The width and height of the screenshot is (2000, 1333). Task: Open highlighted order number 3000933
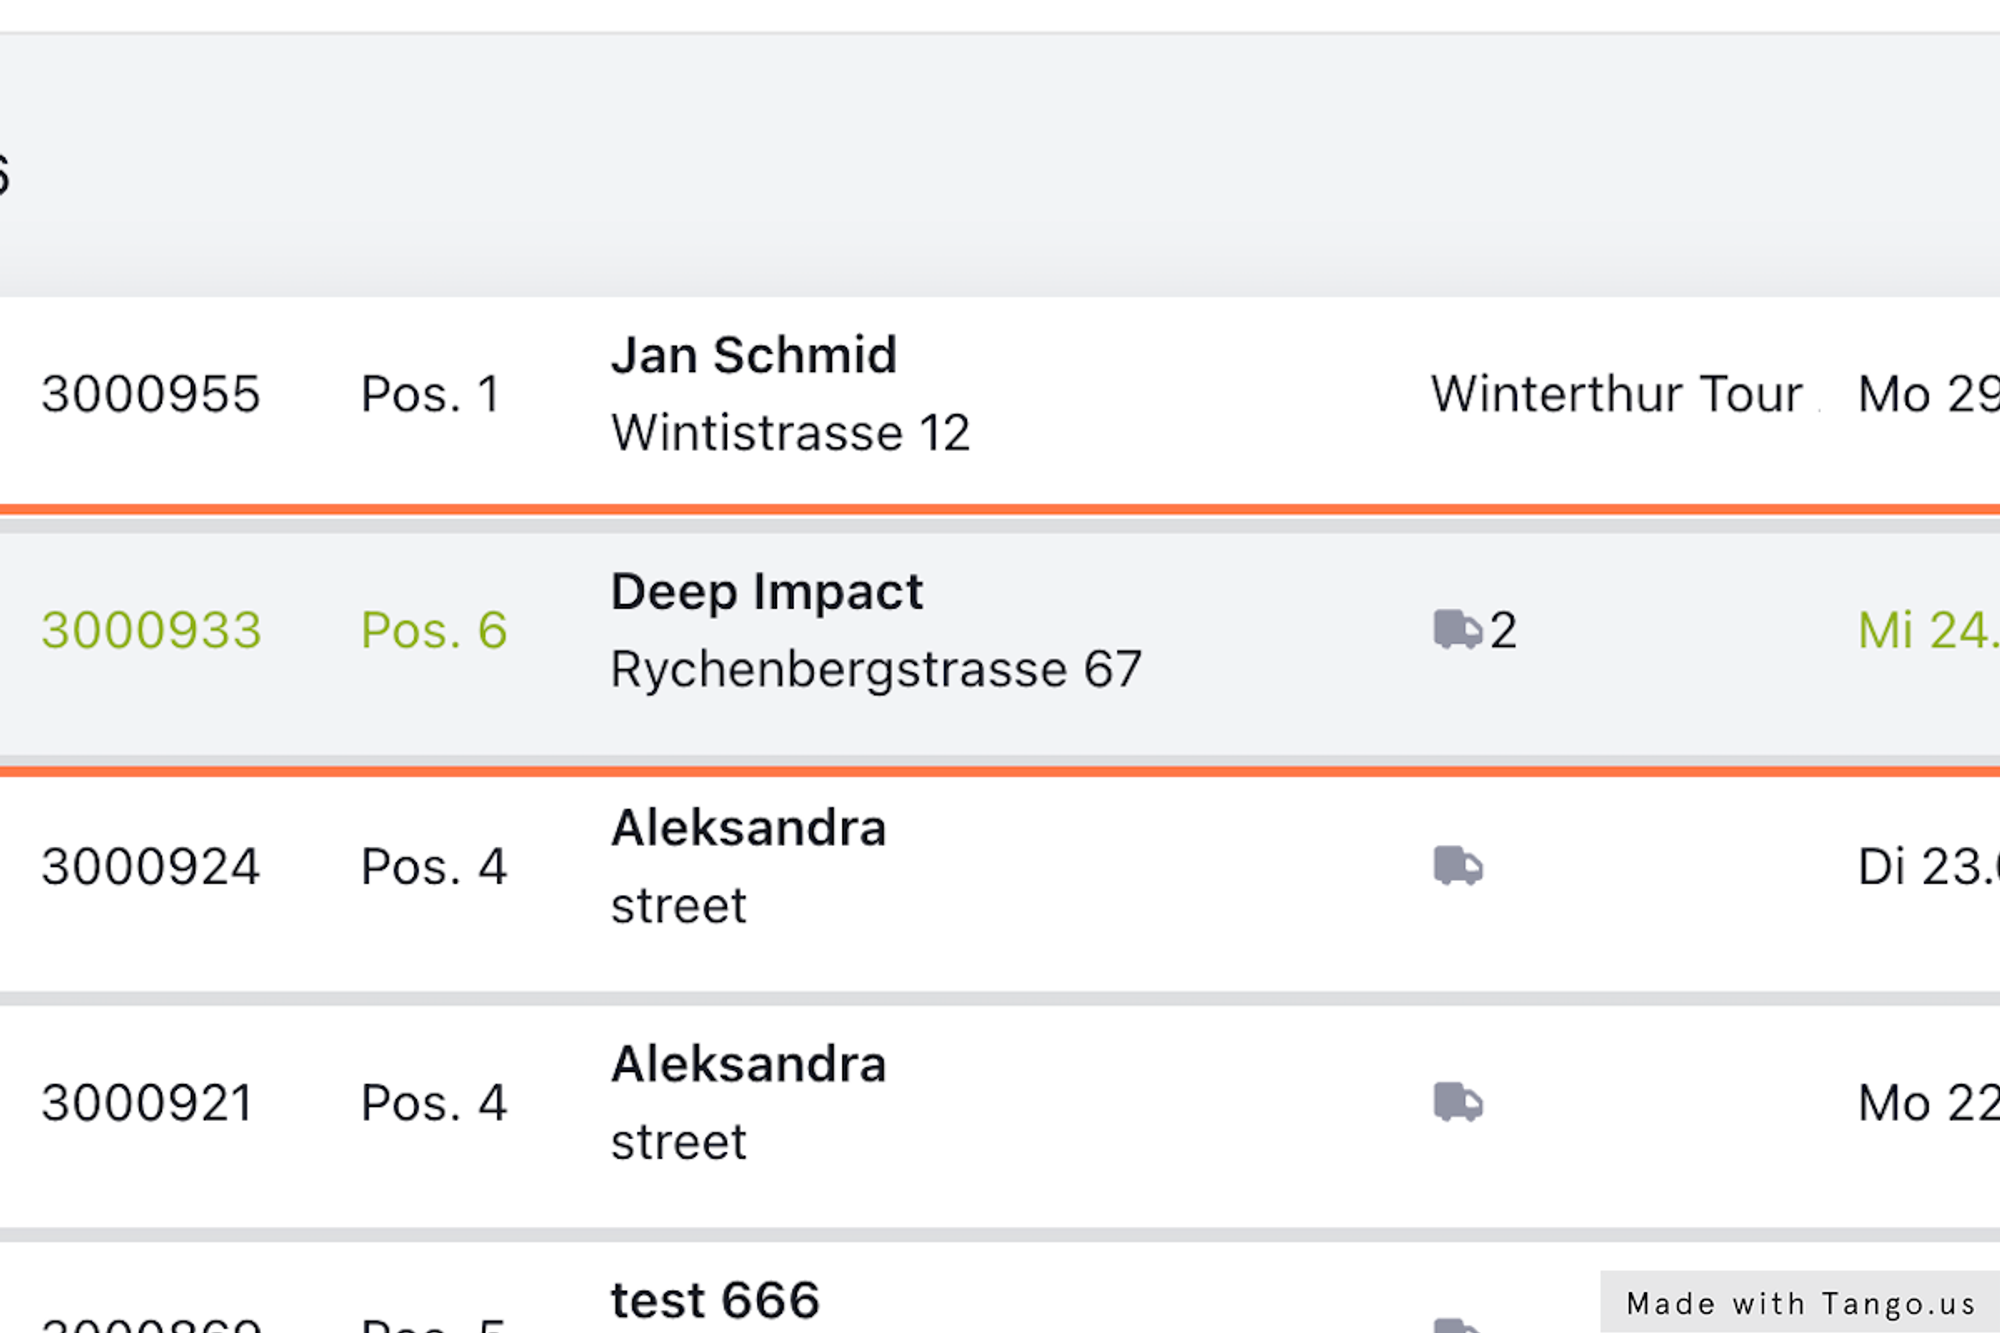(151, 630)
